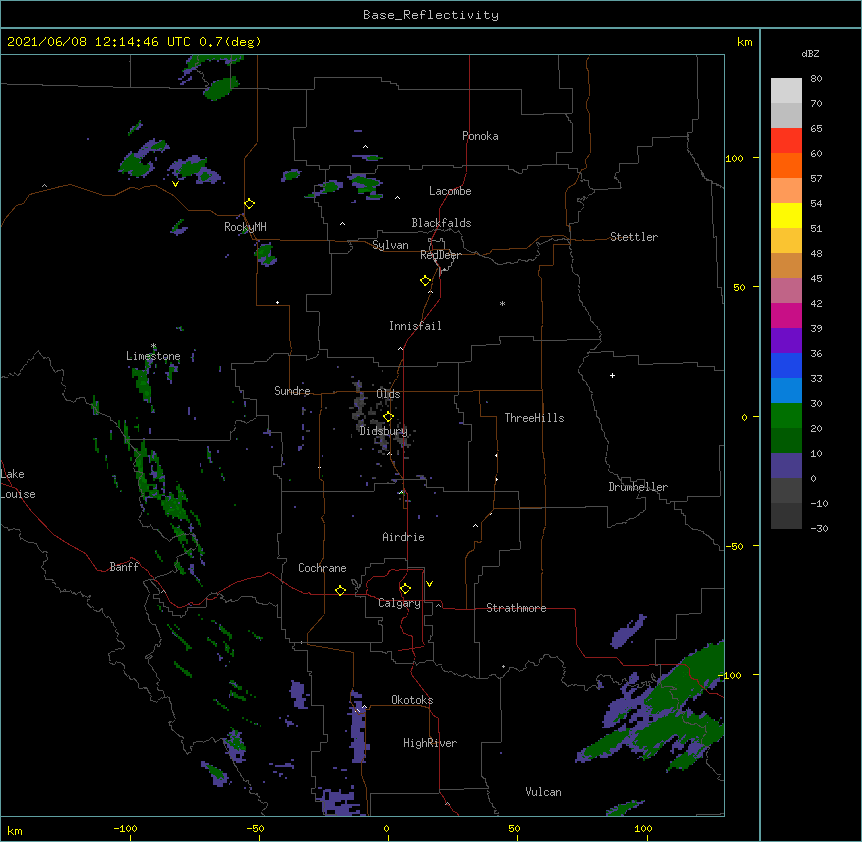Click the yellow diamond marker above Calgary
This screenshot has height=842, width=862.
pos(405,589)
